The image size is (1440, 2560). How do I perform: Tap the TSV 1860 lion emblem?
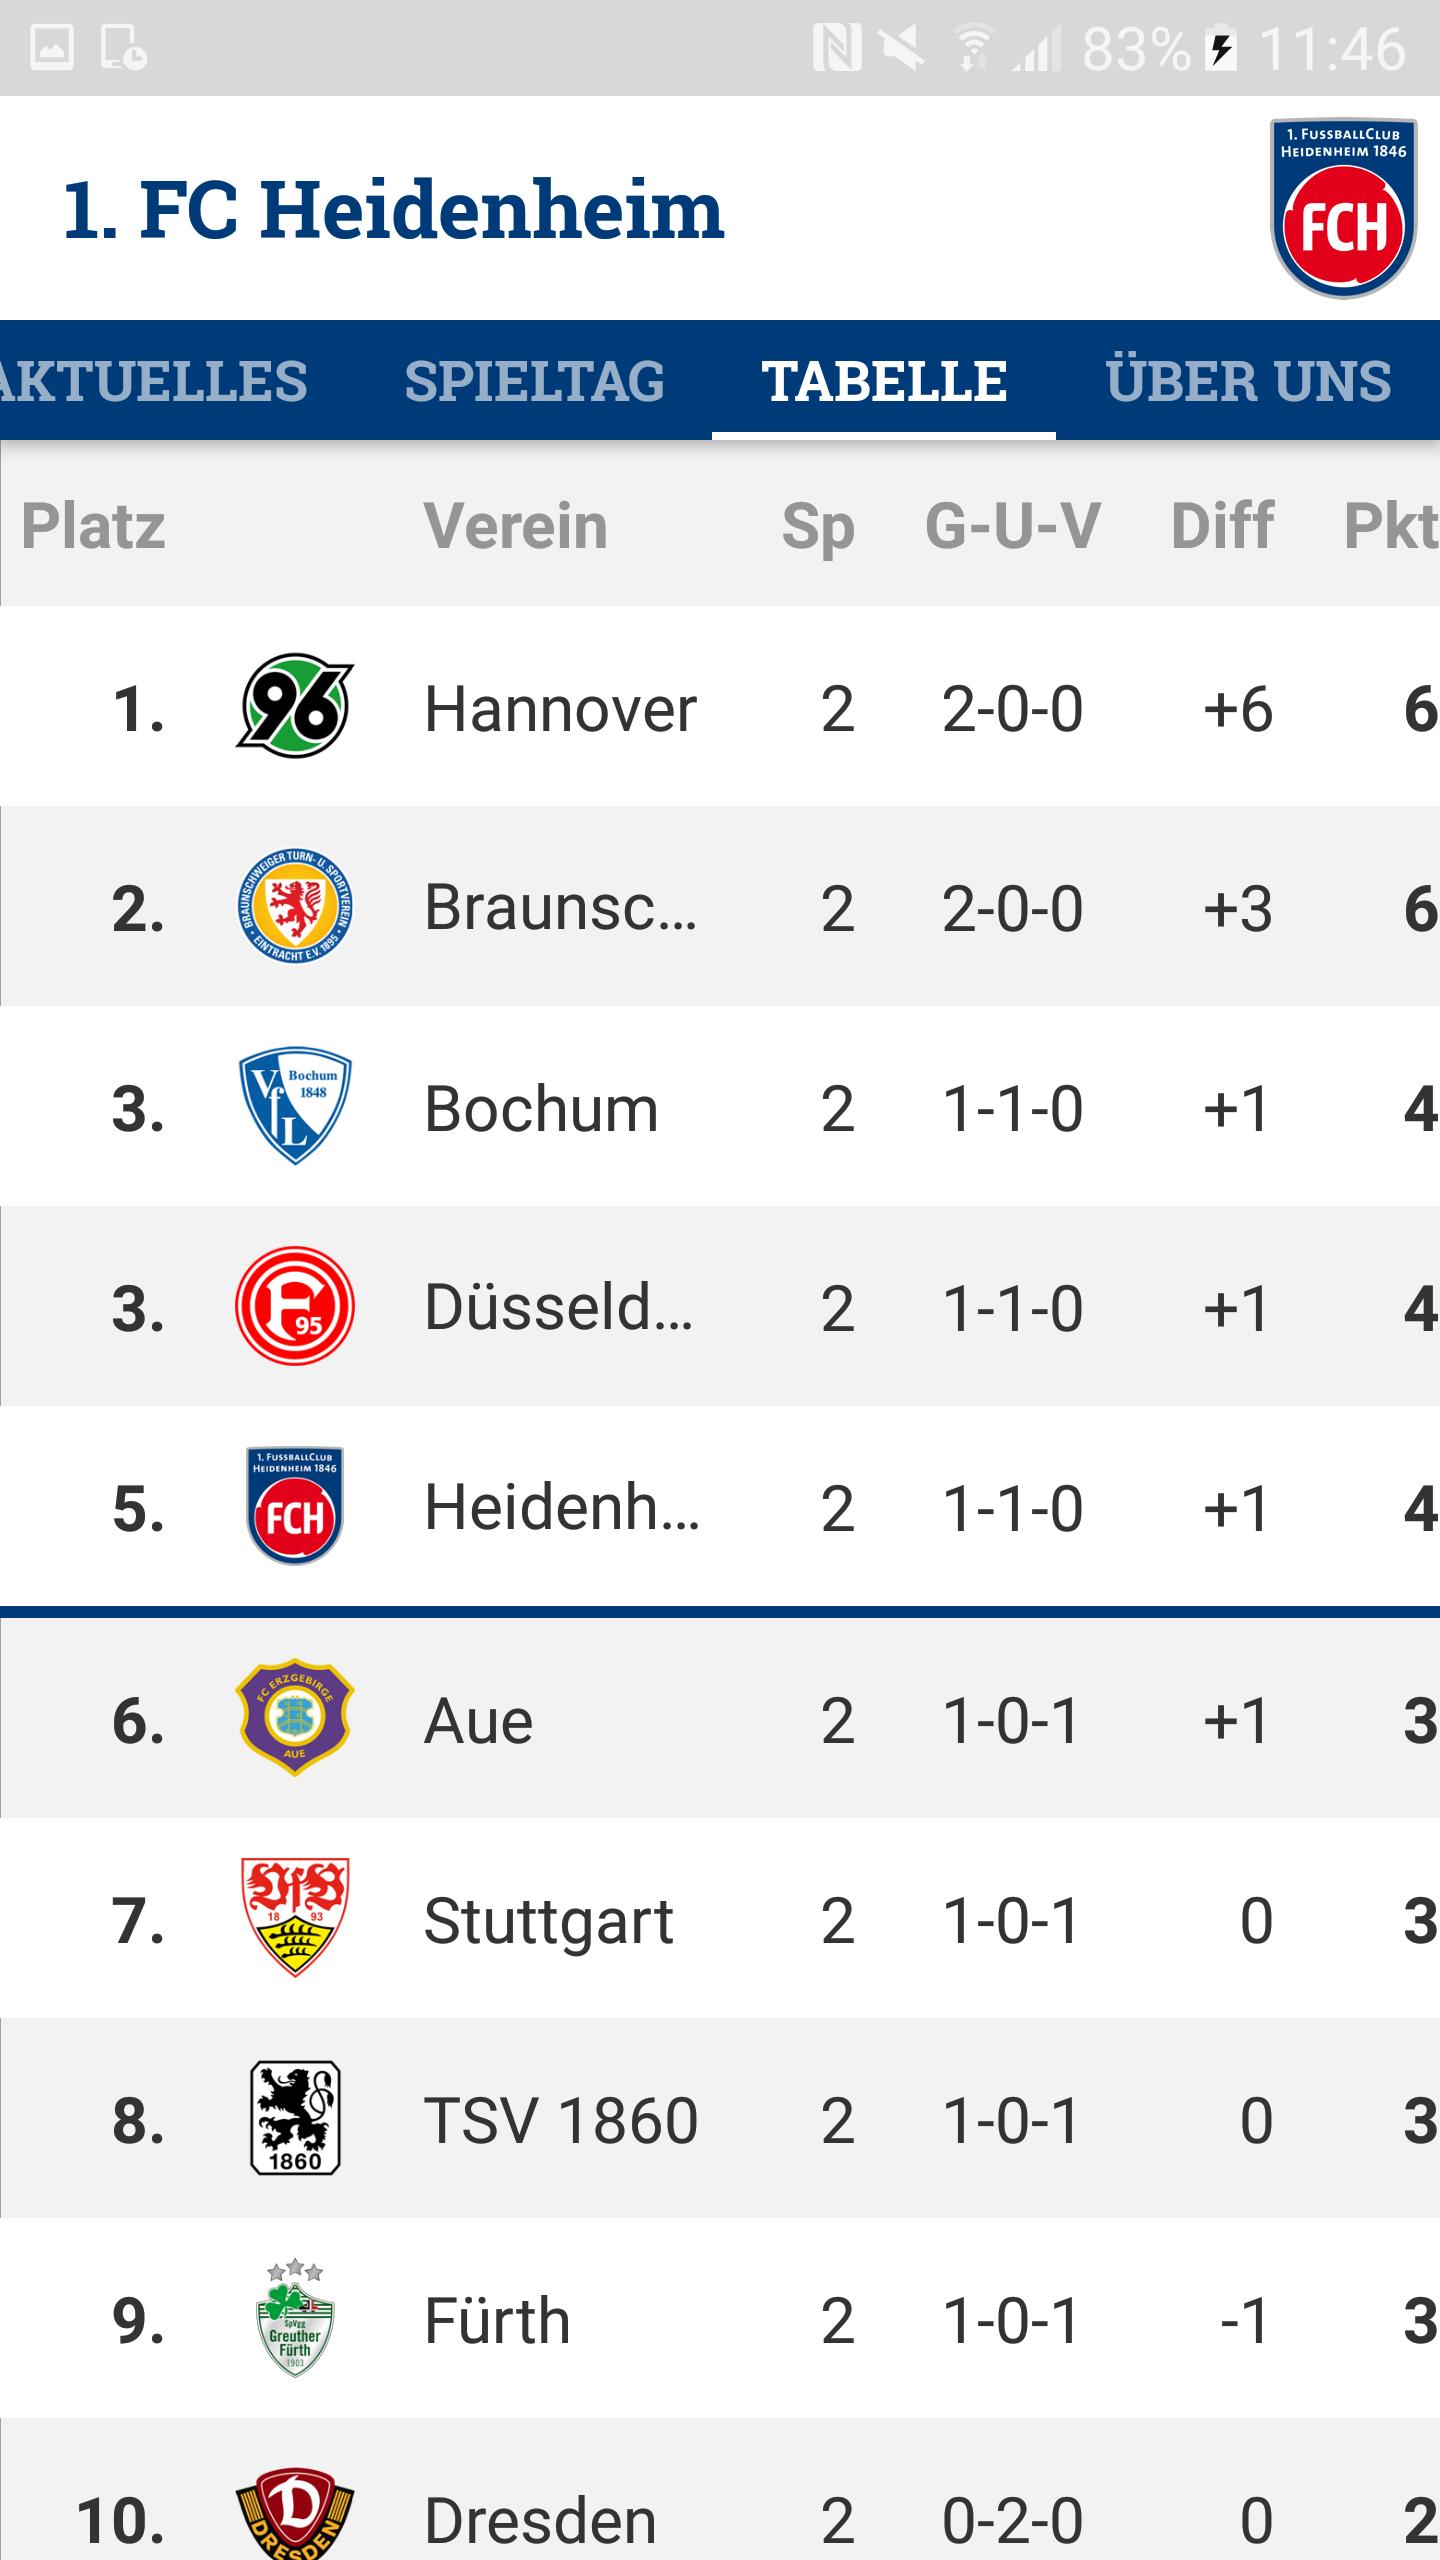pyautogui.click(x=295, y=2118)
